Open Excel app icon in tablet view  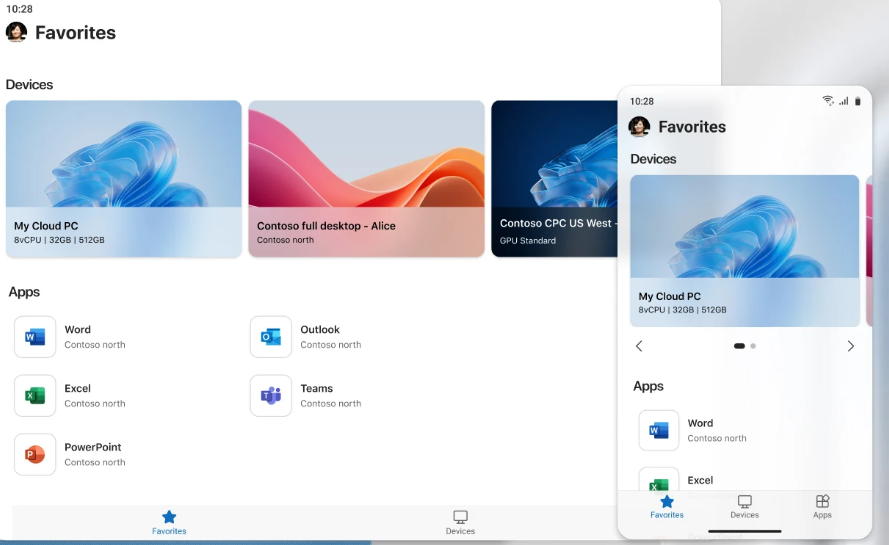tap(35, 396)
